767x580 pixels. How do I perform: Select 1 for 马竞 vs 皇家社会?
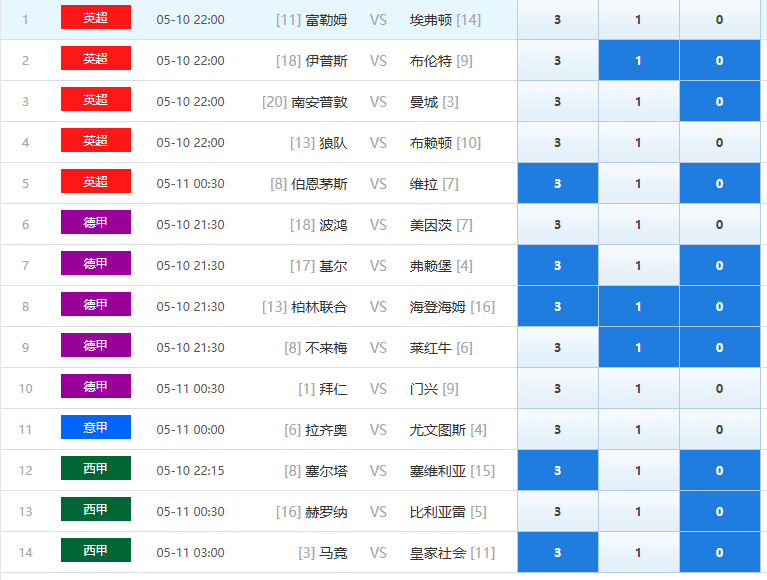click(638, 553)
